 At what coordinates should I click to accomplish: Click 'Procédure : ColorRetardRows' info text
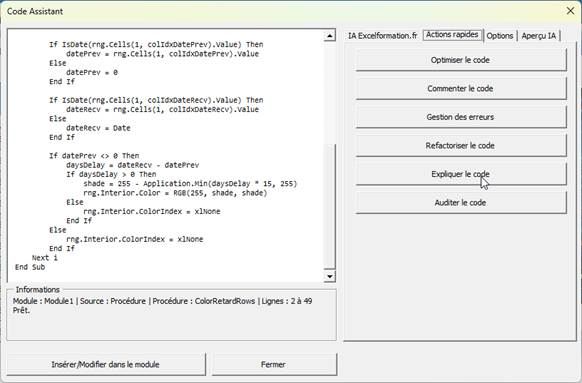click(x=204, y=301)
